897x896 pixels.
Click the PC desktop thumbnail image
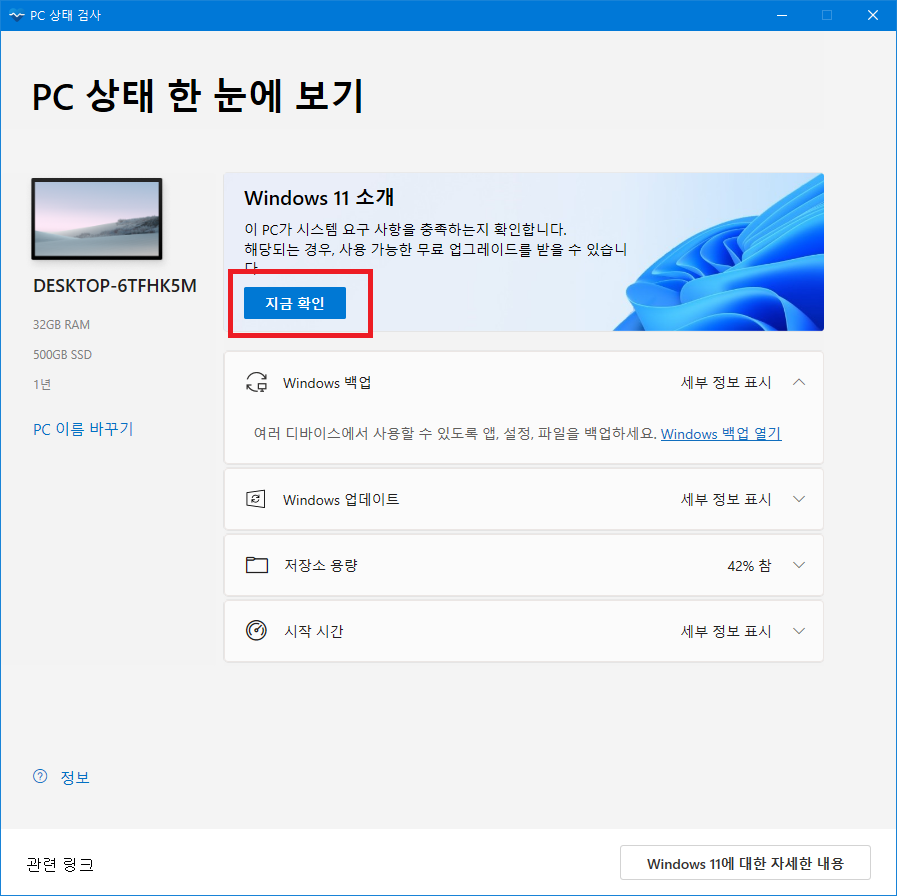point(97,219)
